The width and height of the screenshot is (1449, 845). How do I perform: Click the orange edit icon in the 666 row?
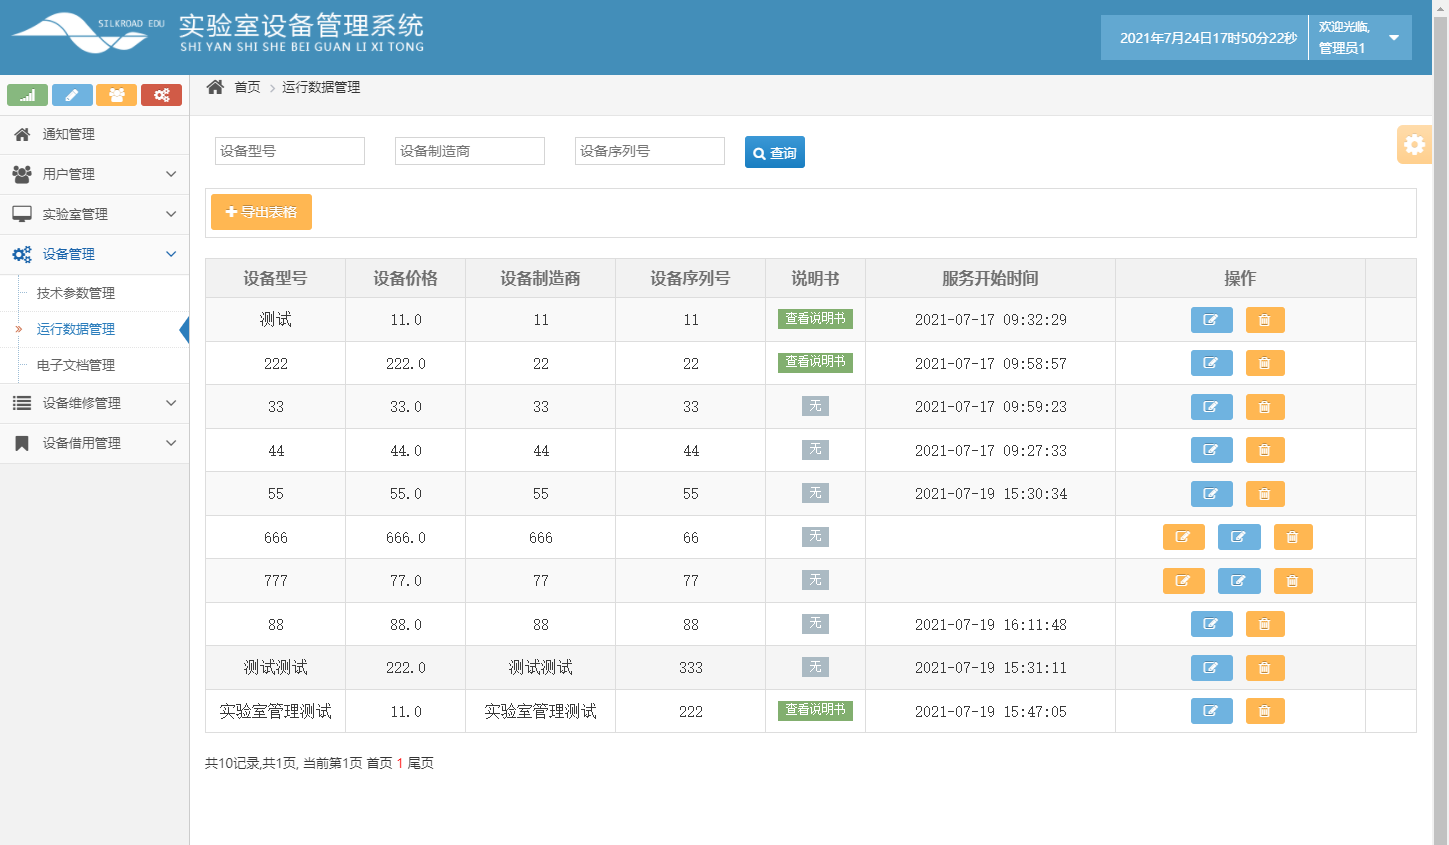click(x=1183, y=537)
